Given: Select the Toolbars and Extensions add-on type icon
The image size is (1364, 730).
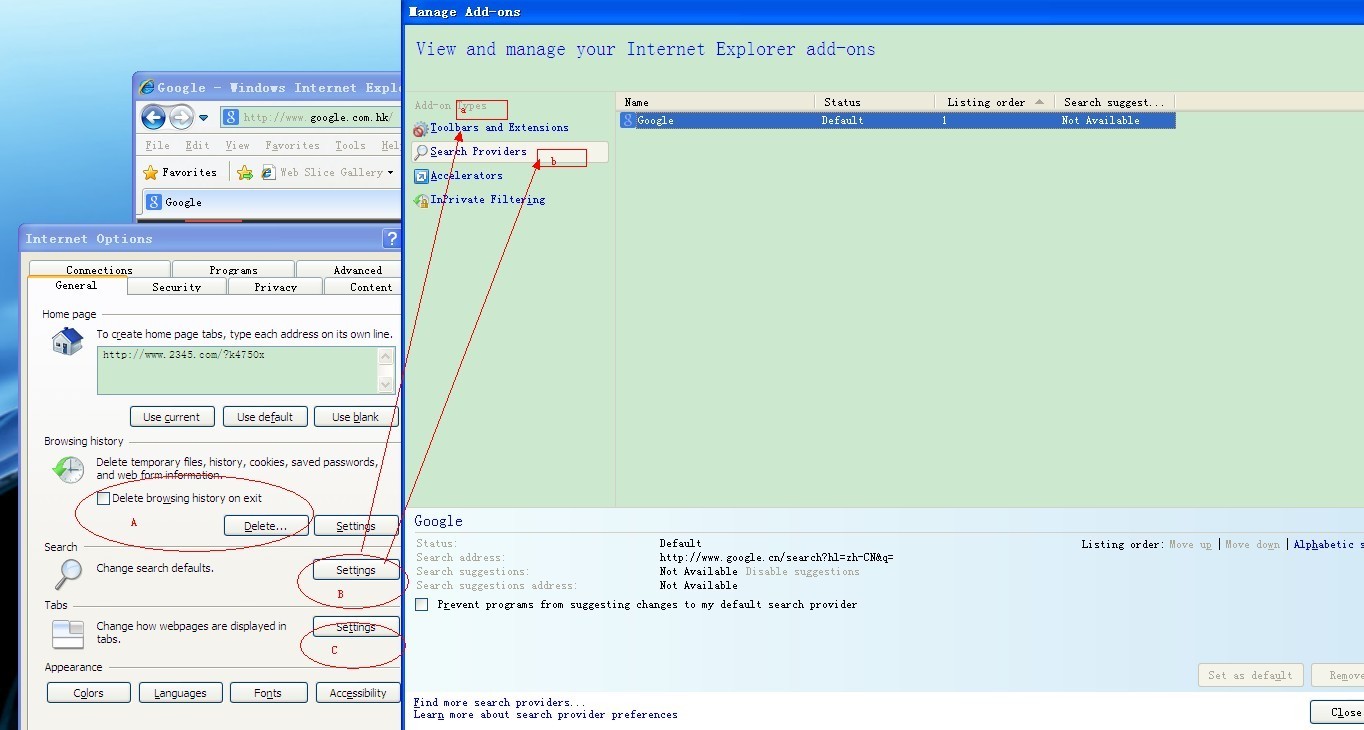Looking at the screenshot, I should click(420, 129).
